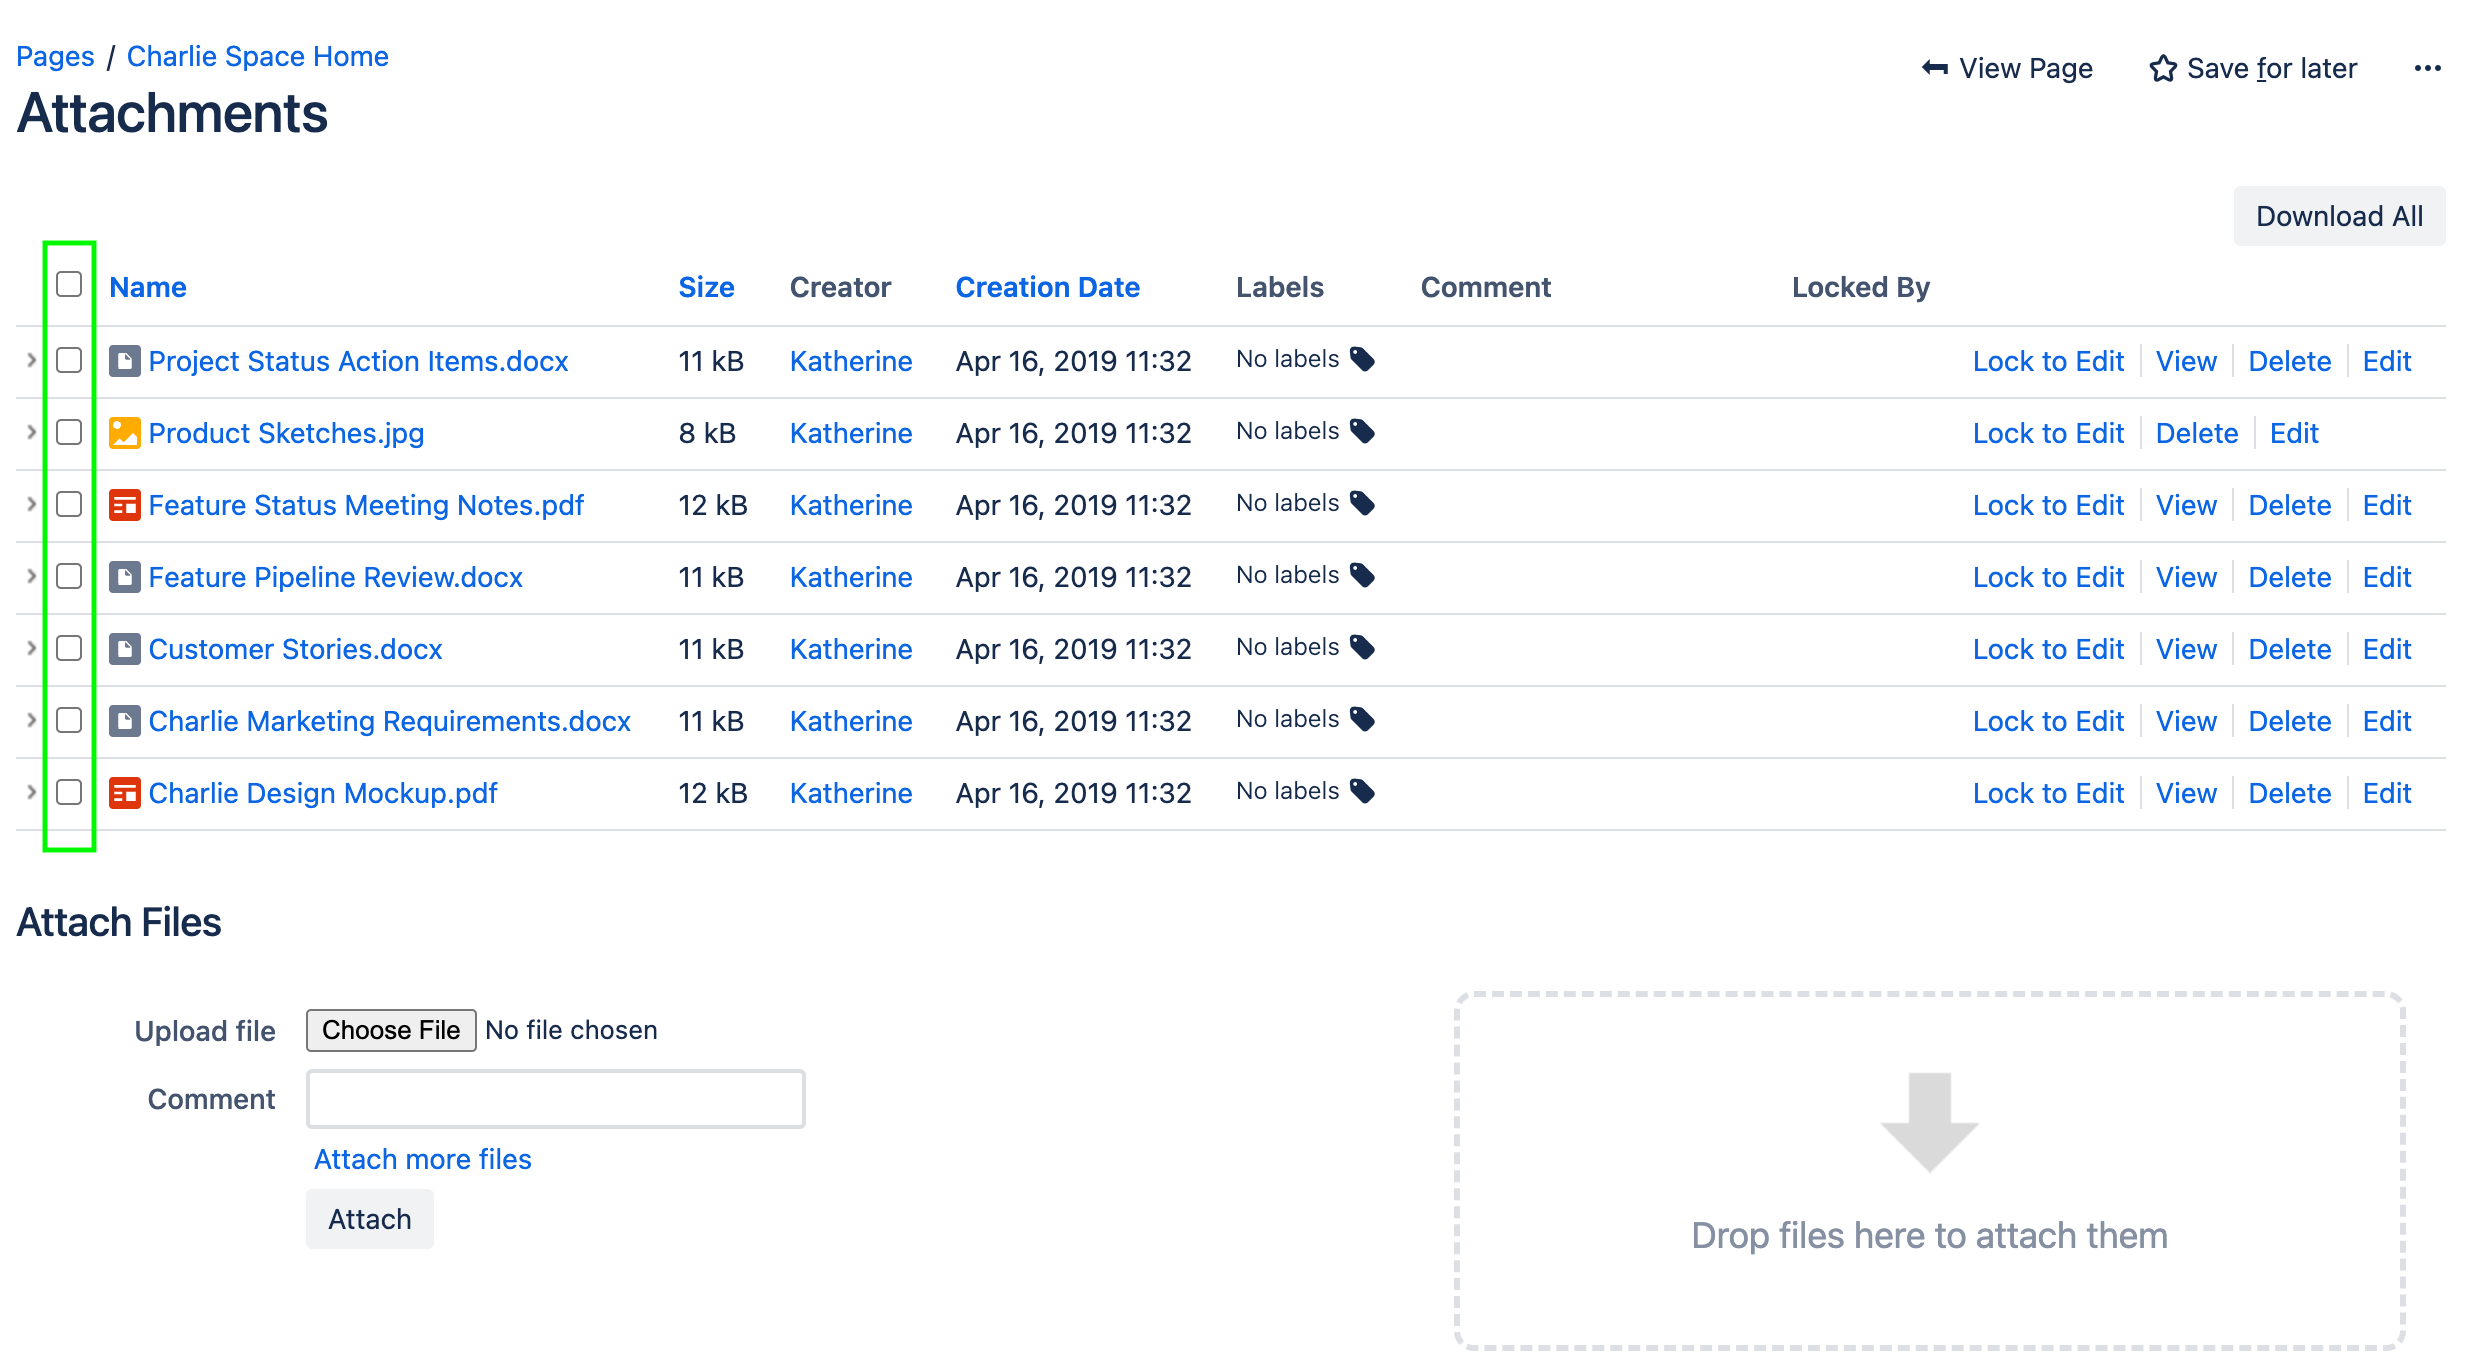The height and width of the screenshot is (1368, 2468).
Task: Click label tag icon for Customer Stories.docx
Action: [1362, 647]
